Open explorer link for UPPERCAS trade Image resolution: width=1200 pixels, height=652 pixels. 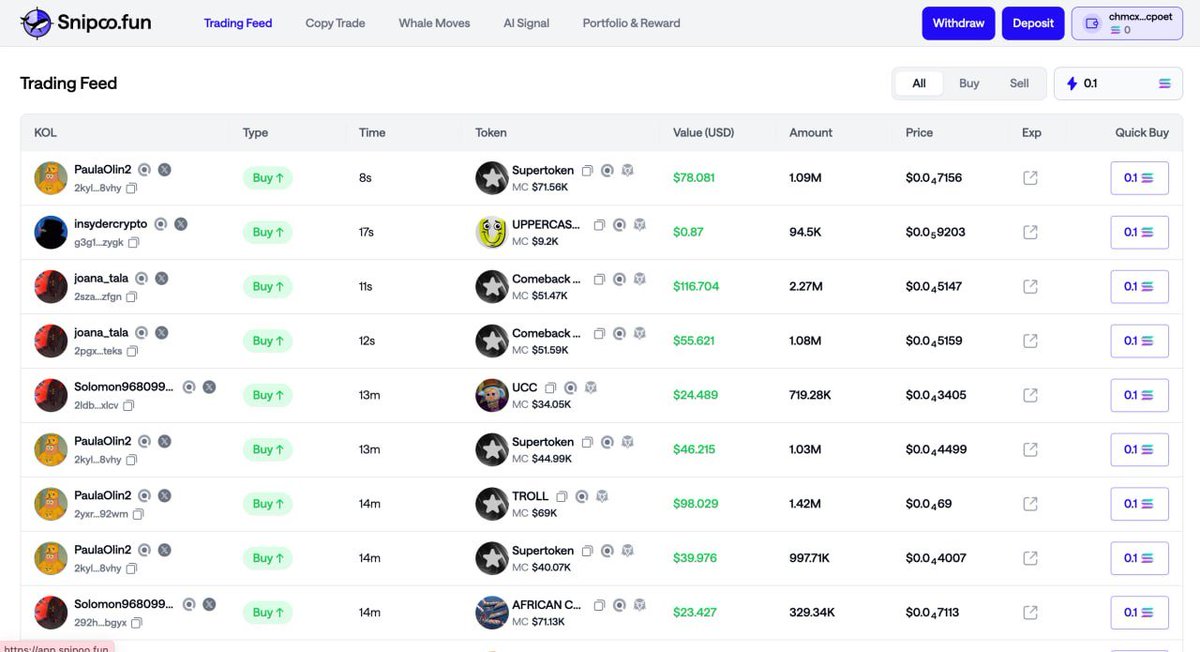[1030, 232]
